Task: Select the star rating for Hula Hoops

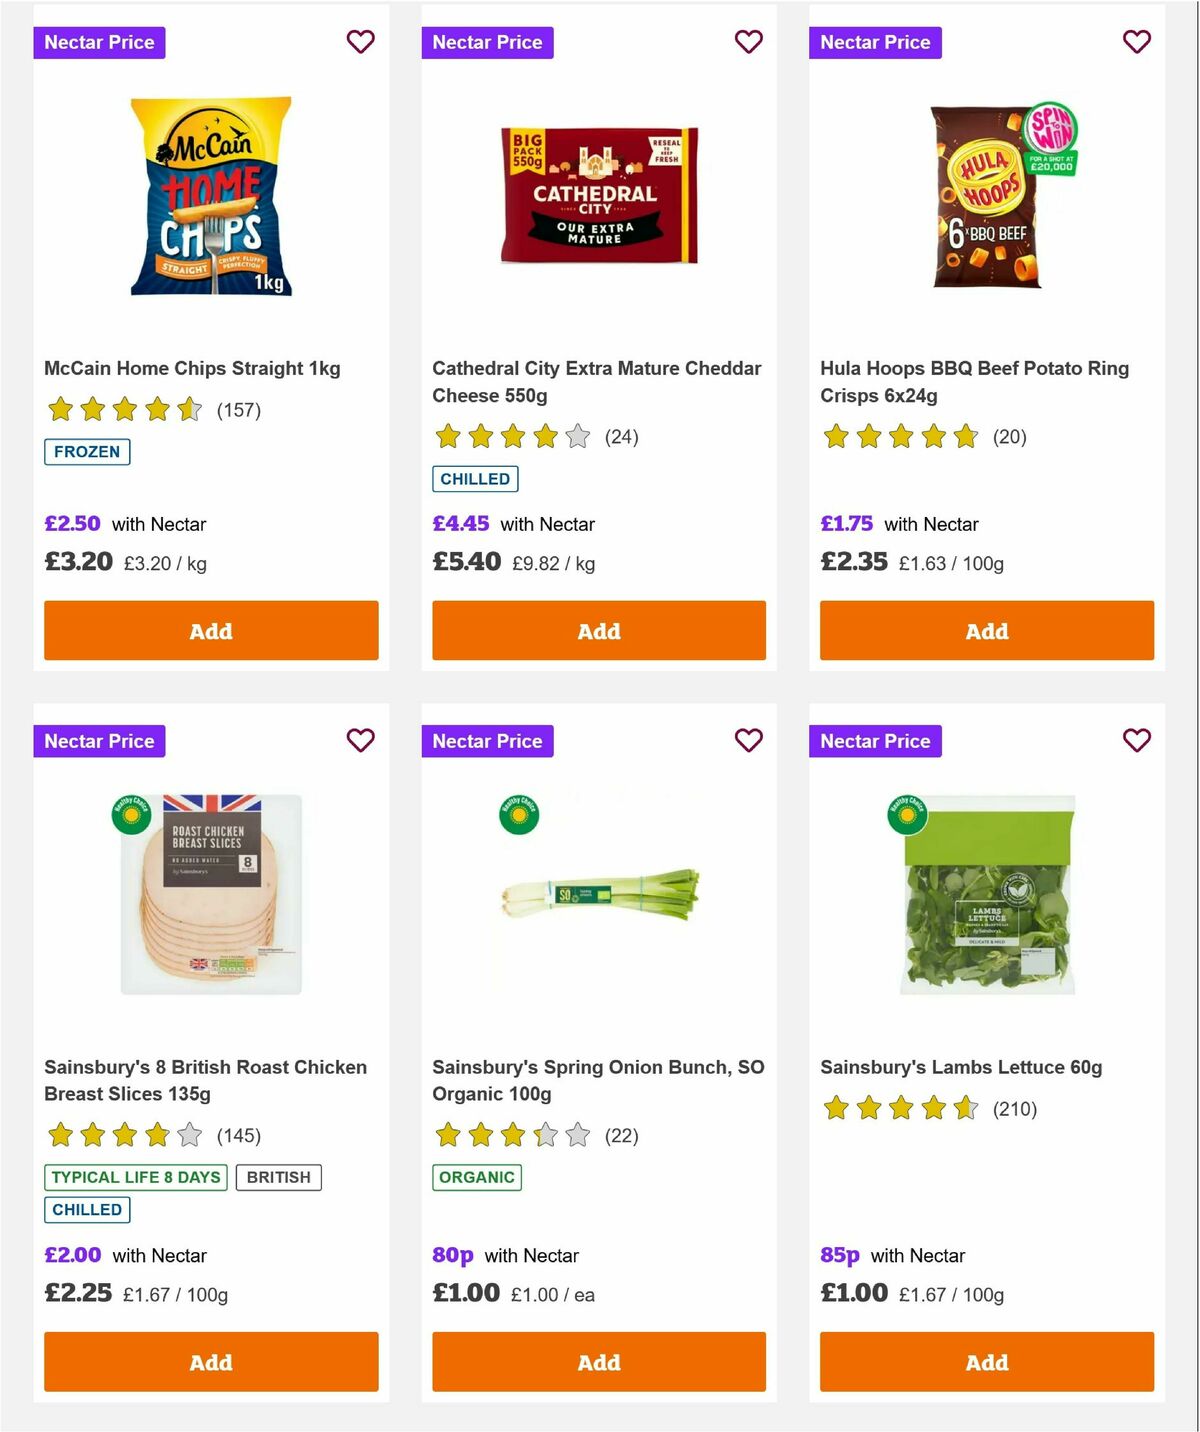Action: pos(898,437)
